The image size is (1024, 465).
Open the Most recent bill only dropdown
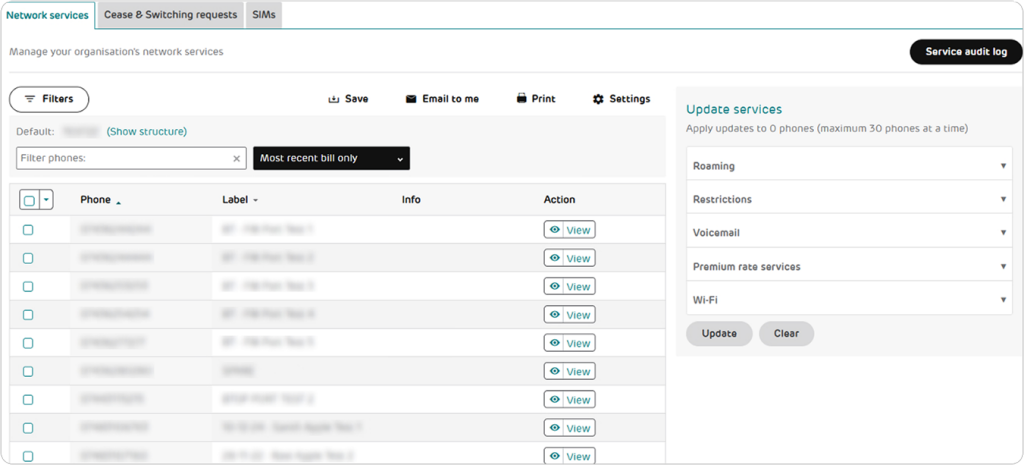click(x=331, y=158)
